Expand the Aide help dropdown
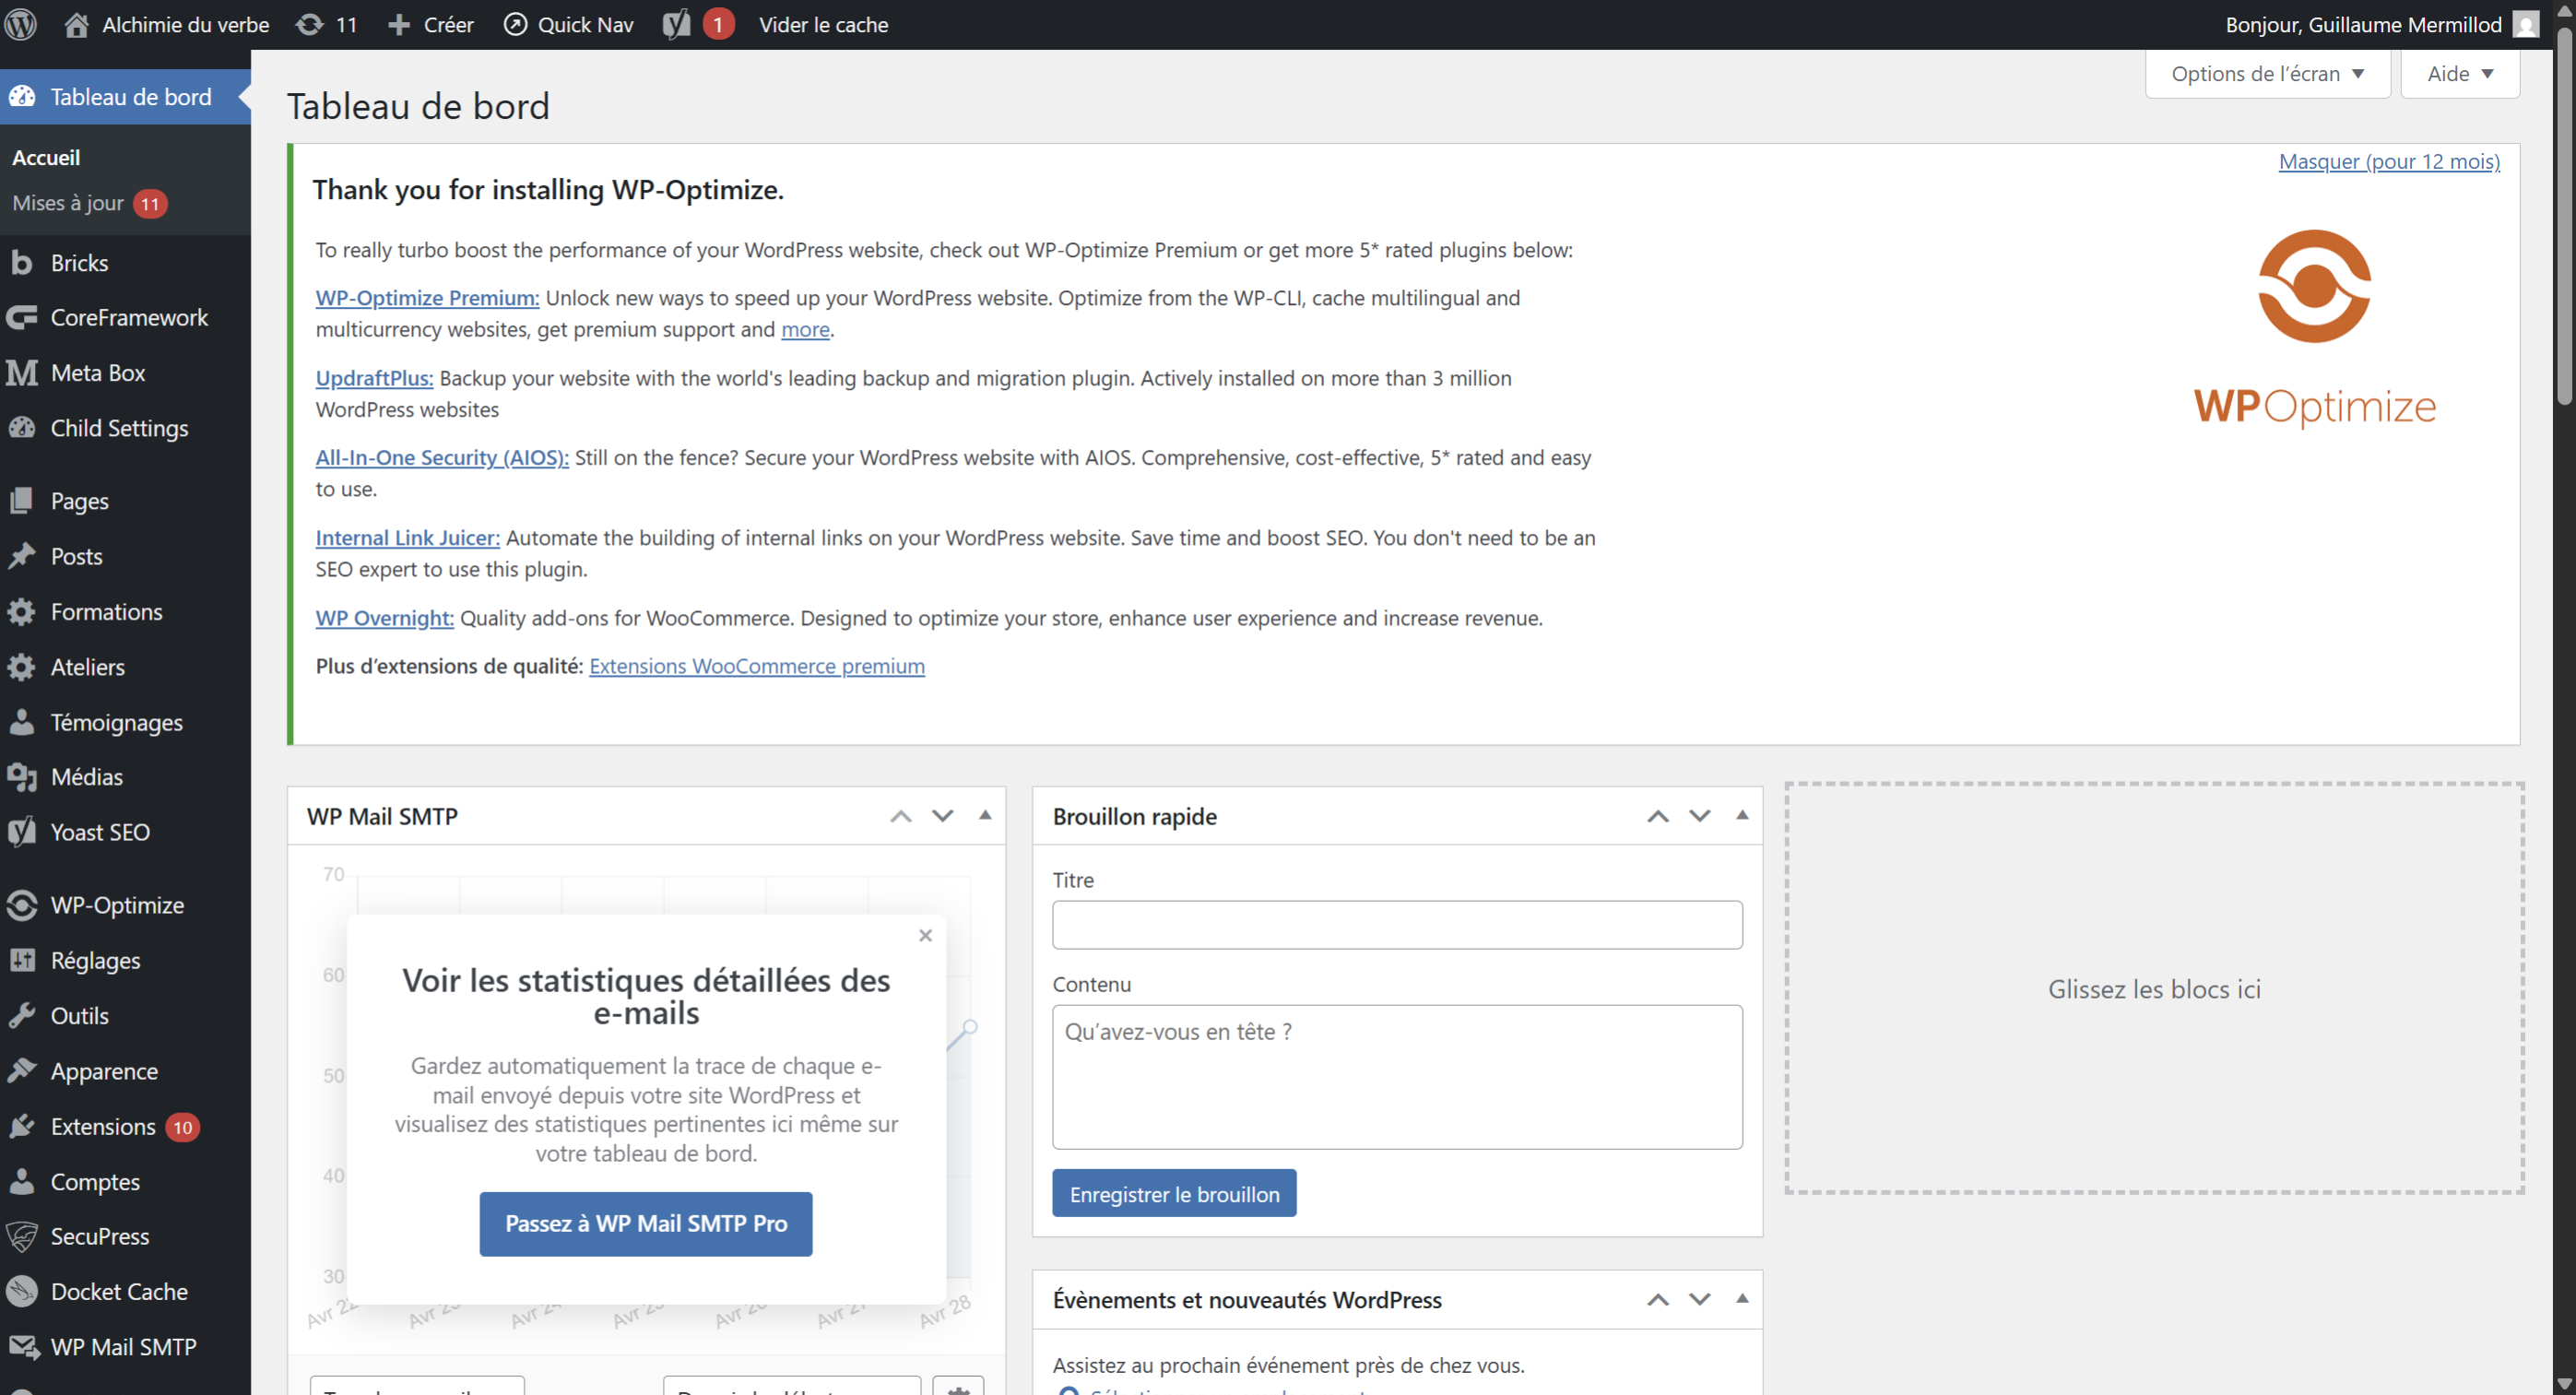This screenshot has width=2576, height=1395. click(x=2460, y=74)
